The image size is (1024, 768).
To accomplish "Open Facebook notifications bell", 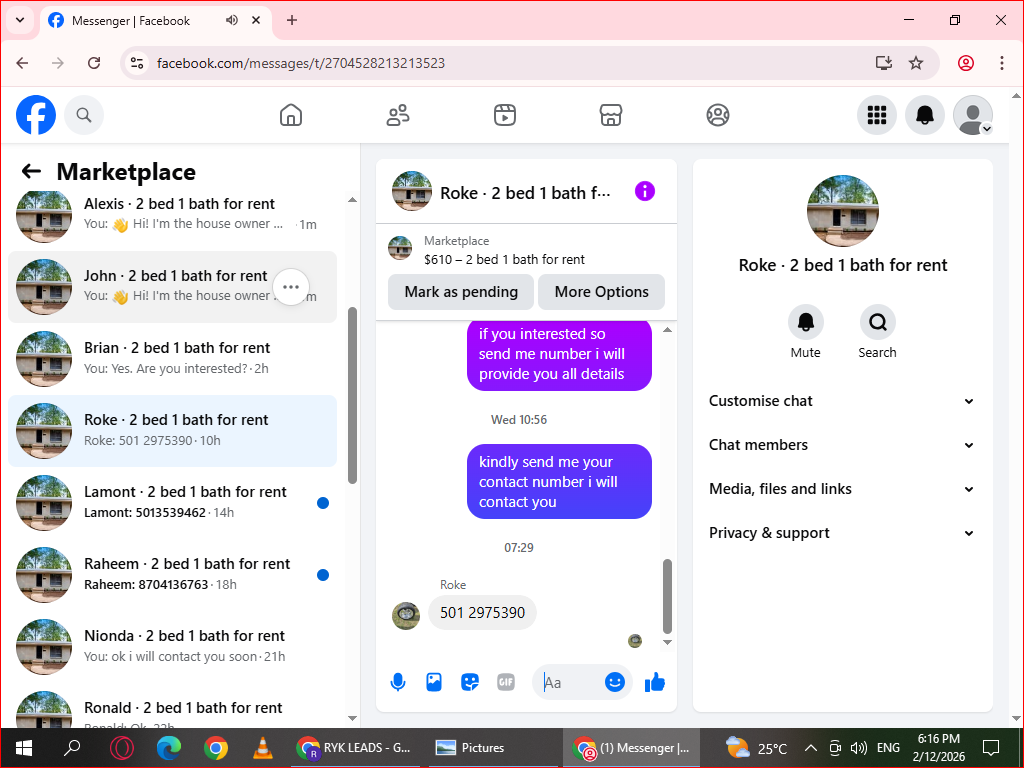I will (925, 115).
